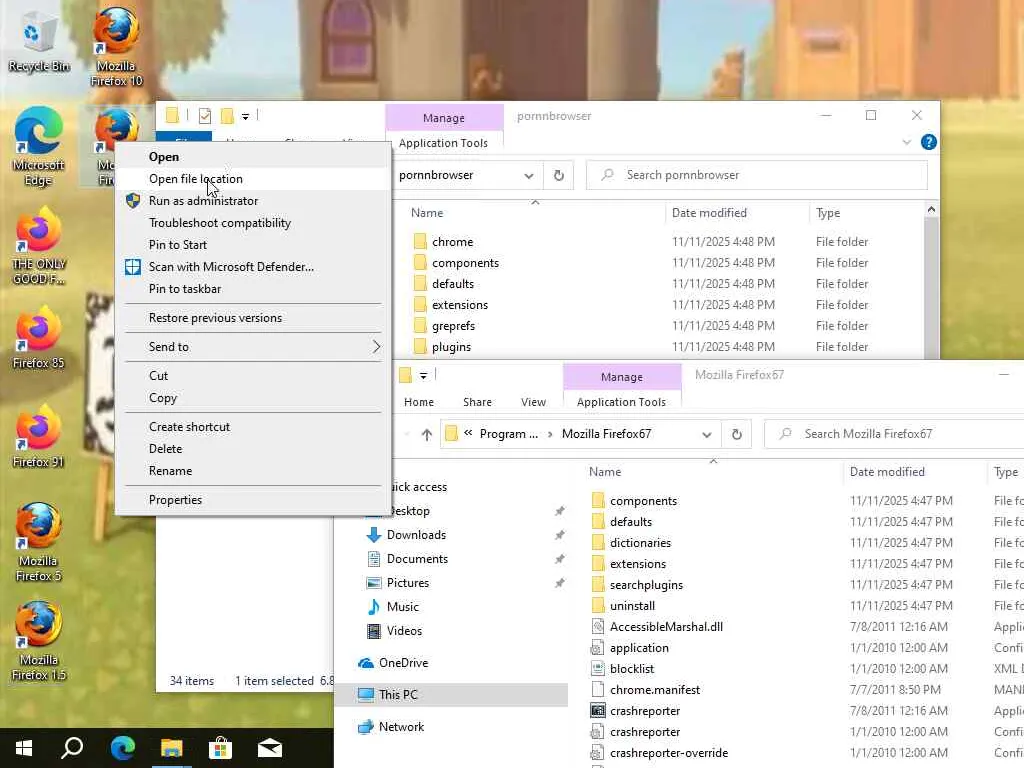Click breadcrumb chevron after Program ... folder
The width and height of the screenshot is (1024, 768).
point(550,434)
